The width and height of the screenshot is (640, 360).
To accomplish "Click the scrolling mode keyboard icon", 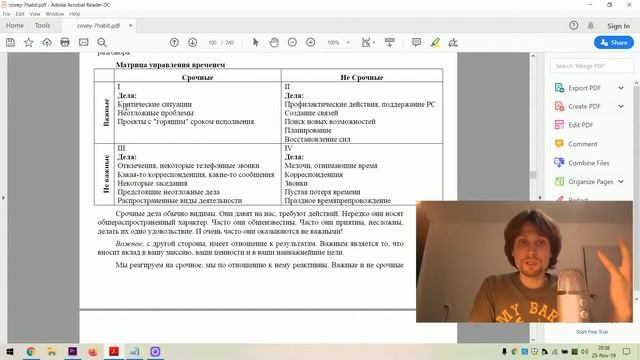I will 390,42.
